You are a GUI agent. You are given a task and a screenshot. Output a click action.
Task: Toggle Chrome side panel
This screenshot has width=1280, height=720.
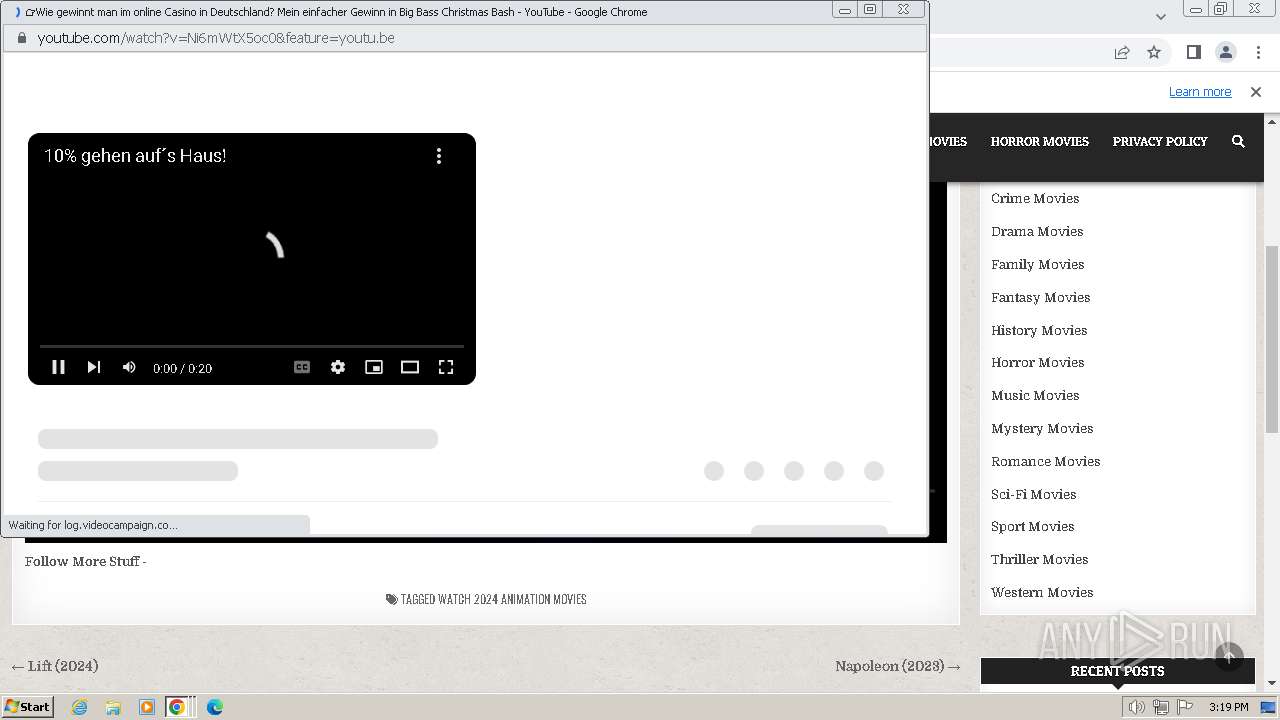click(1194, 52)
